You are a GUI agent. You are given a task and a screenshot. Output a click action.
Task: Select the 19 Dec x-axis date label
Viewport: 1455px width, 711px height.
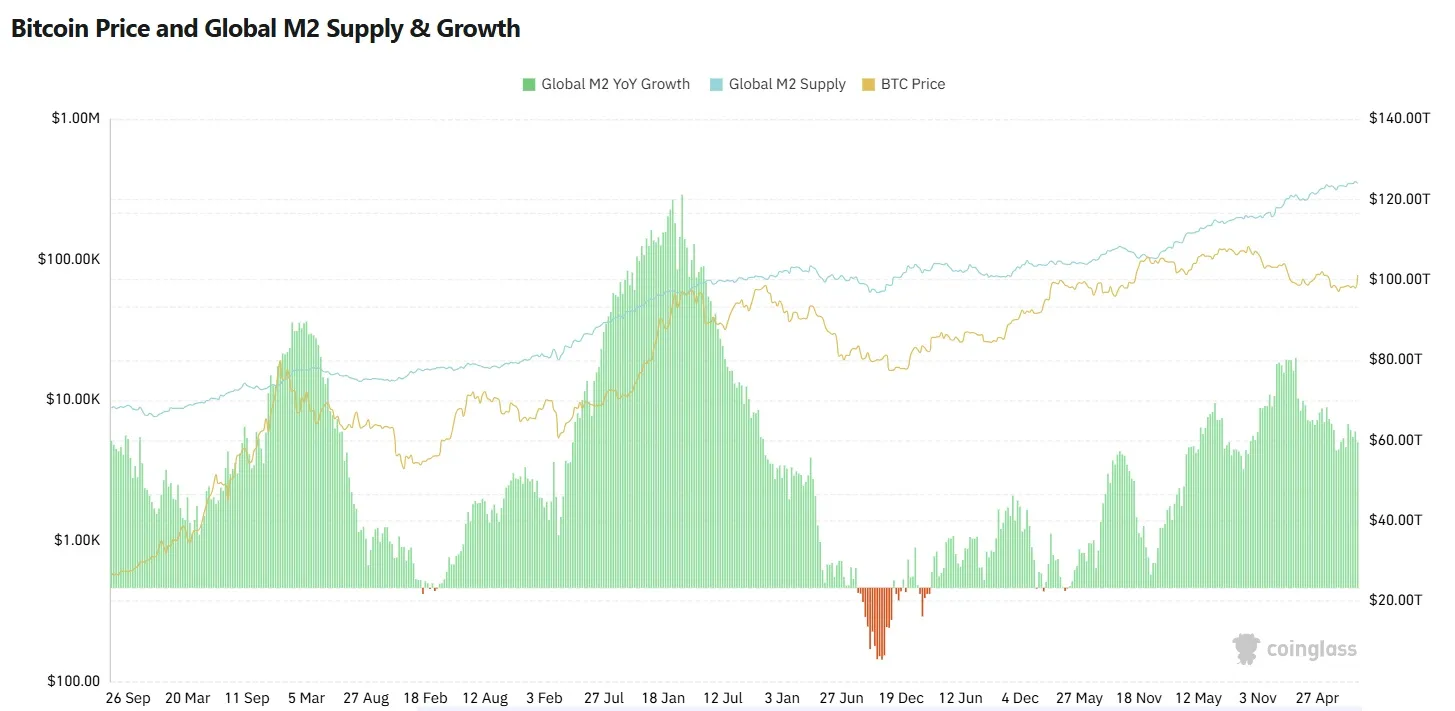click(x=900, y=698)
